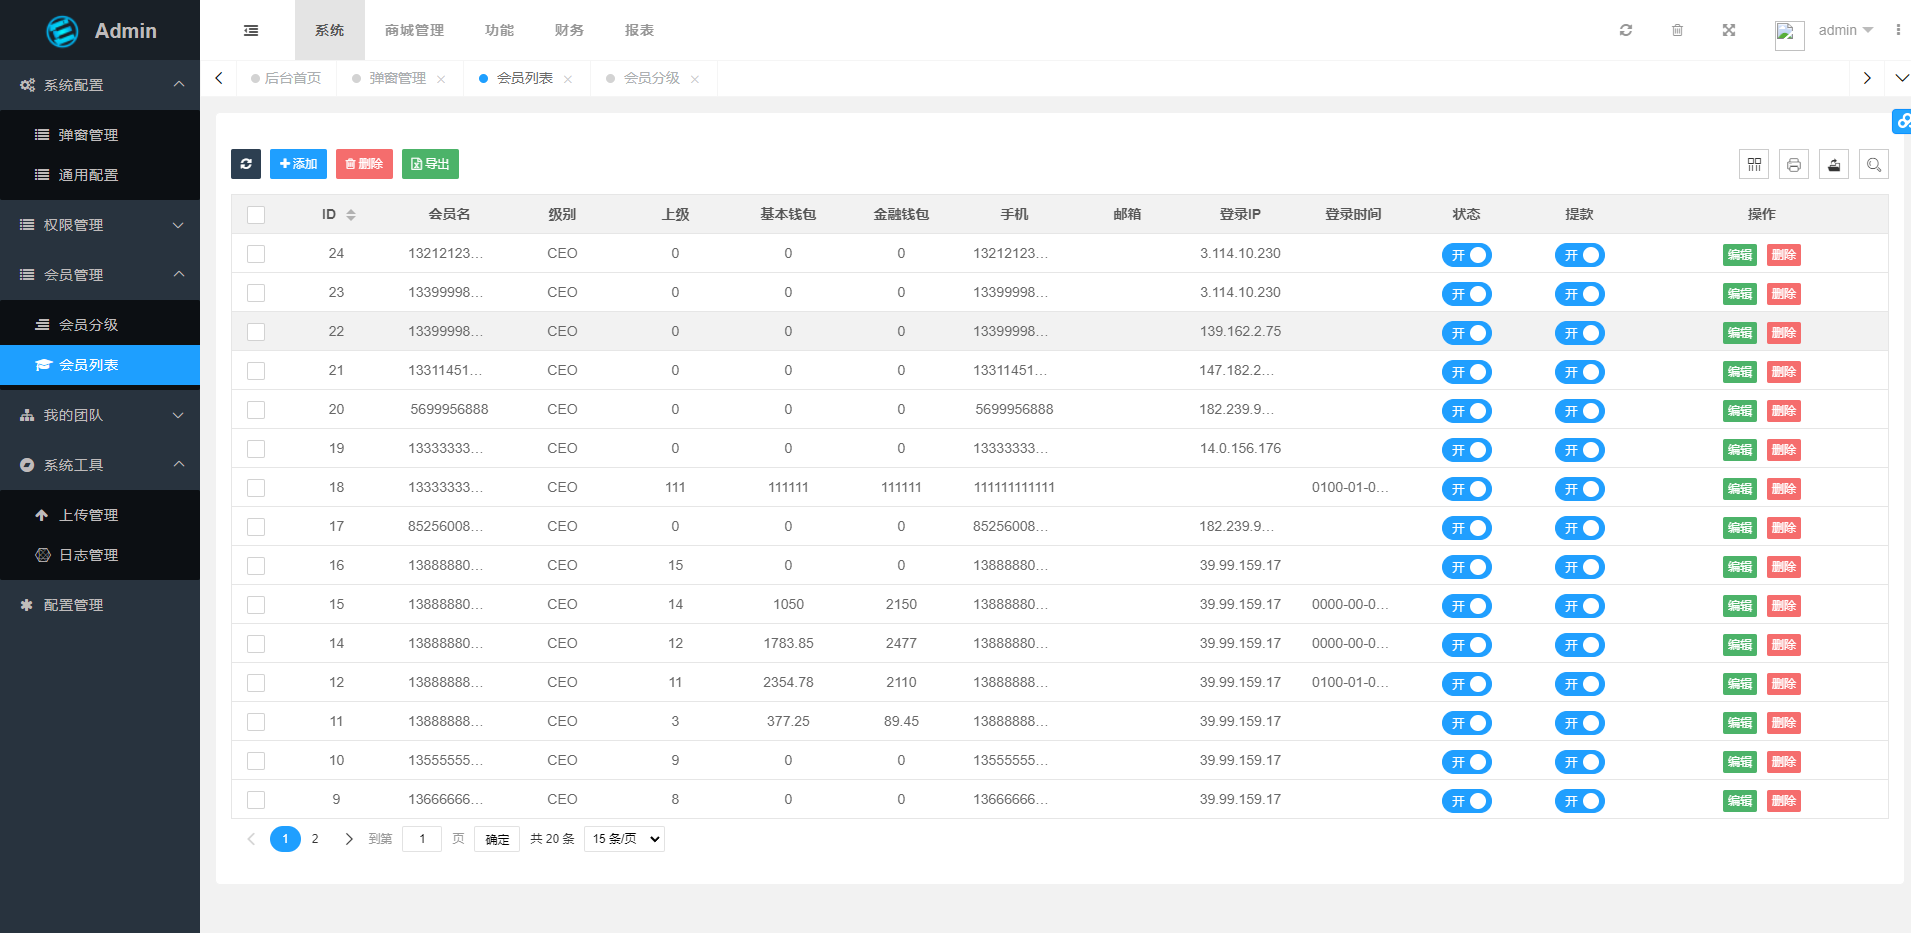This screenshot has height=933, width=1911.
Task: Toggle fullscreen with the expand arrows icon
Action: point(1729,30)
